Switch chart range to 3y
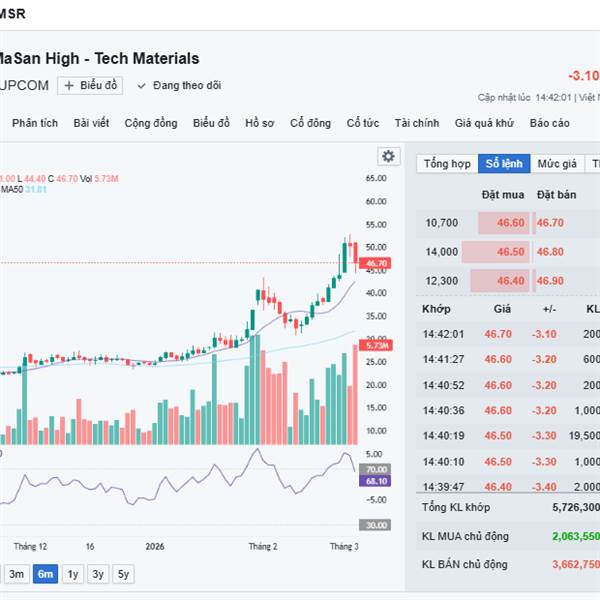Screen dimensions: 600x600 97,574
